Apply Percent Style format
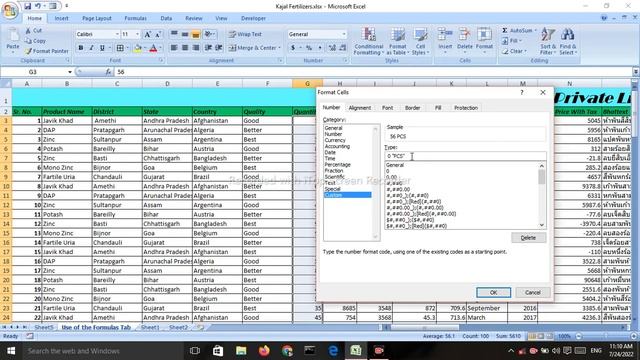This screenshot has width=640, height=360. click(309, 48)
